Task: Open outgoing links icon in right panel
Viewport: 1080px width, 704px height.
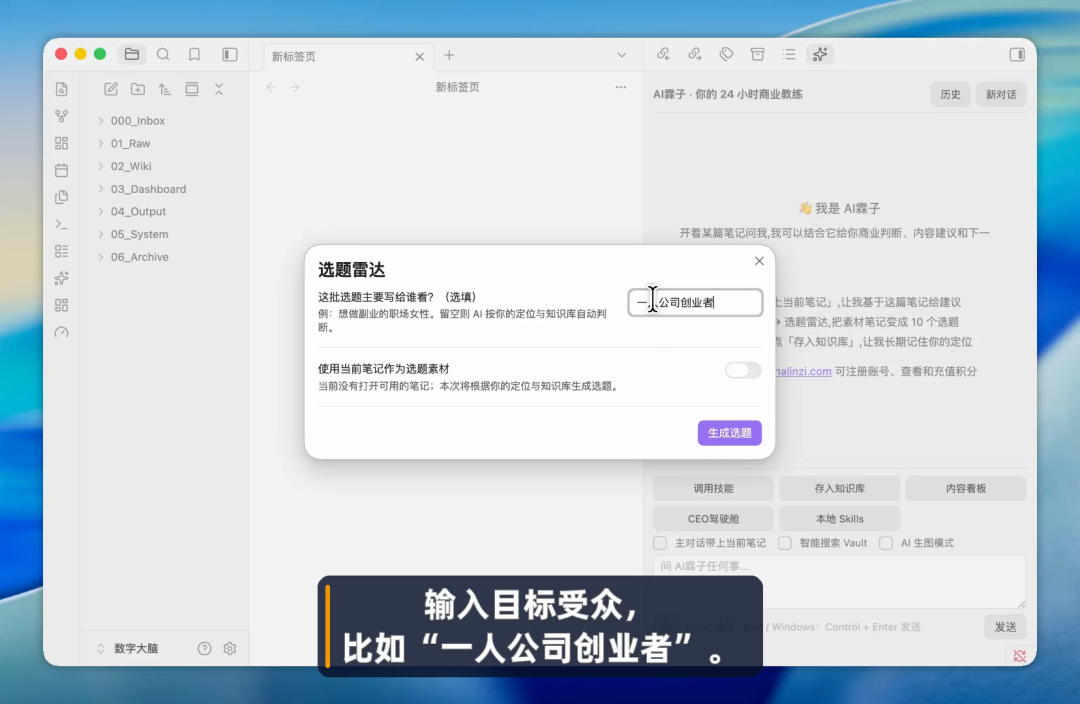Action: tap(694, 54)
